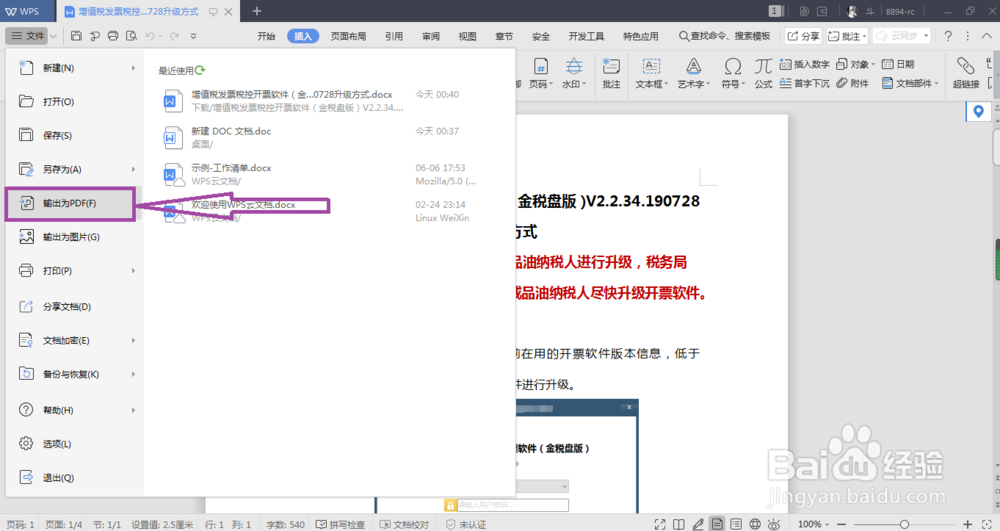This screenshot has width=1000, height=531.
Task: Open print preview from quick toolbar
Action: coord(131,36)
